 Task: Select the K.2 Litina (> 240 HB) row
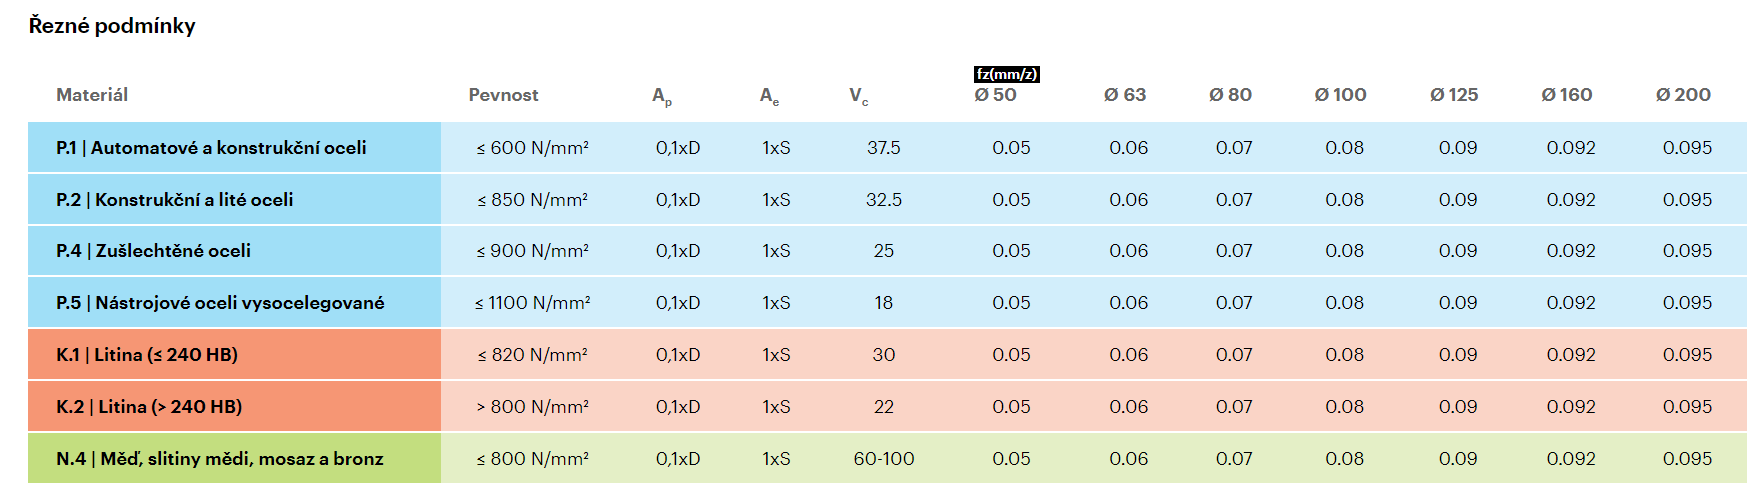point(149,407)
